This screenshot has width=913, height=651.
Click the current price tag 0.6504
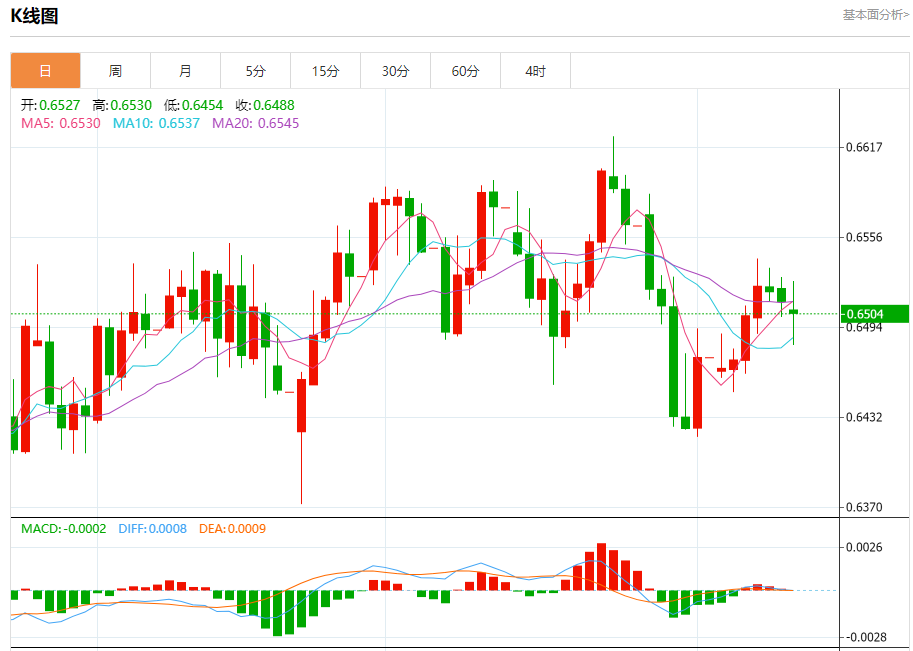875,314
